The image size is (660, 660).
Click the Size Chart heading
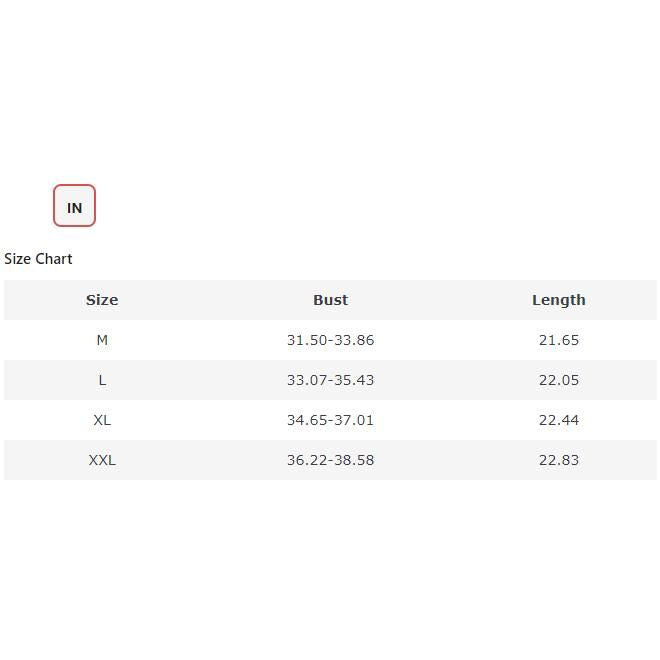(x=38, y=259)
